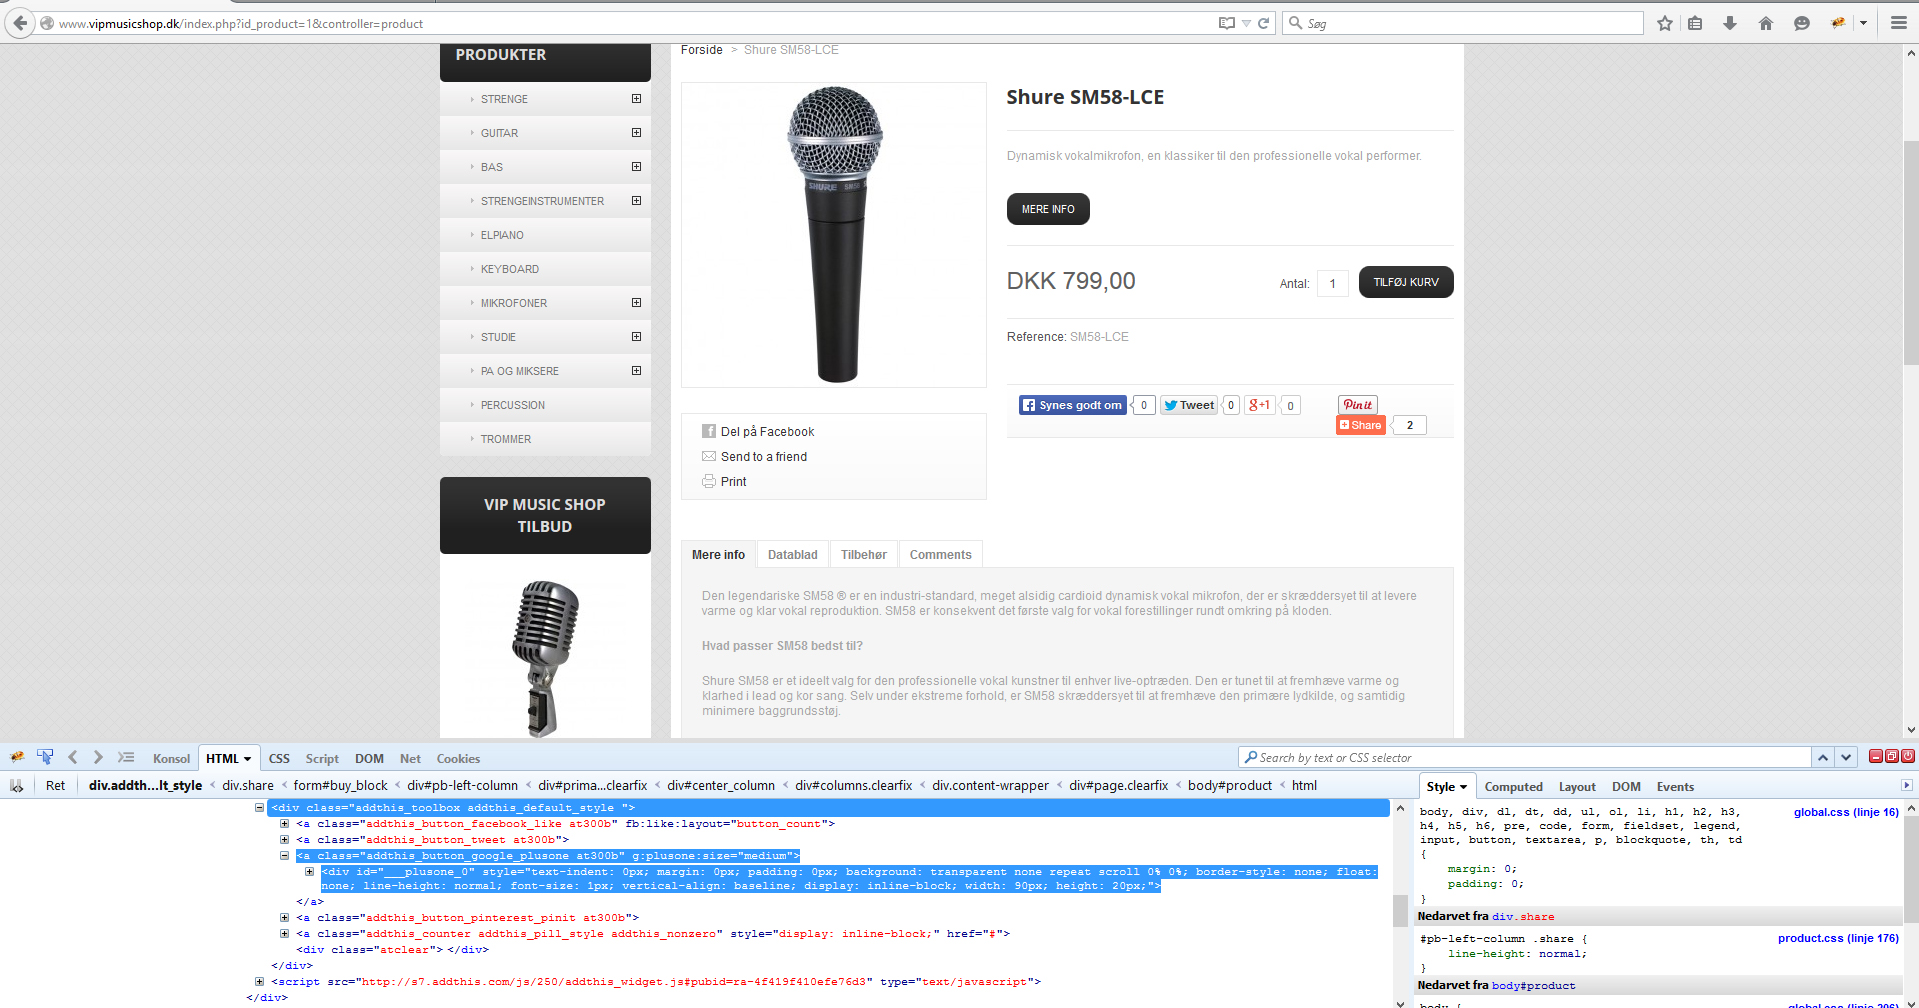Open the Events side tab

pos(1675,787)
